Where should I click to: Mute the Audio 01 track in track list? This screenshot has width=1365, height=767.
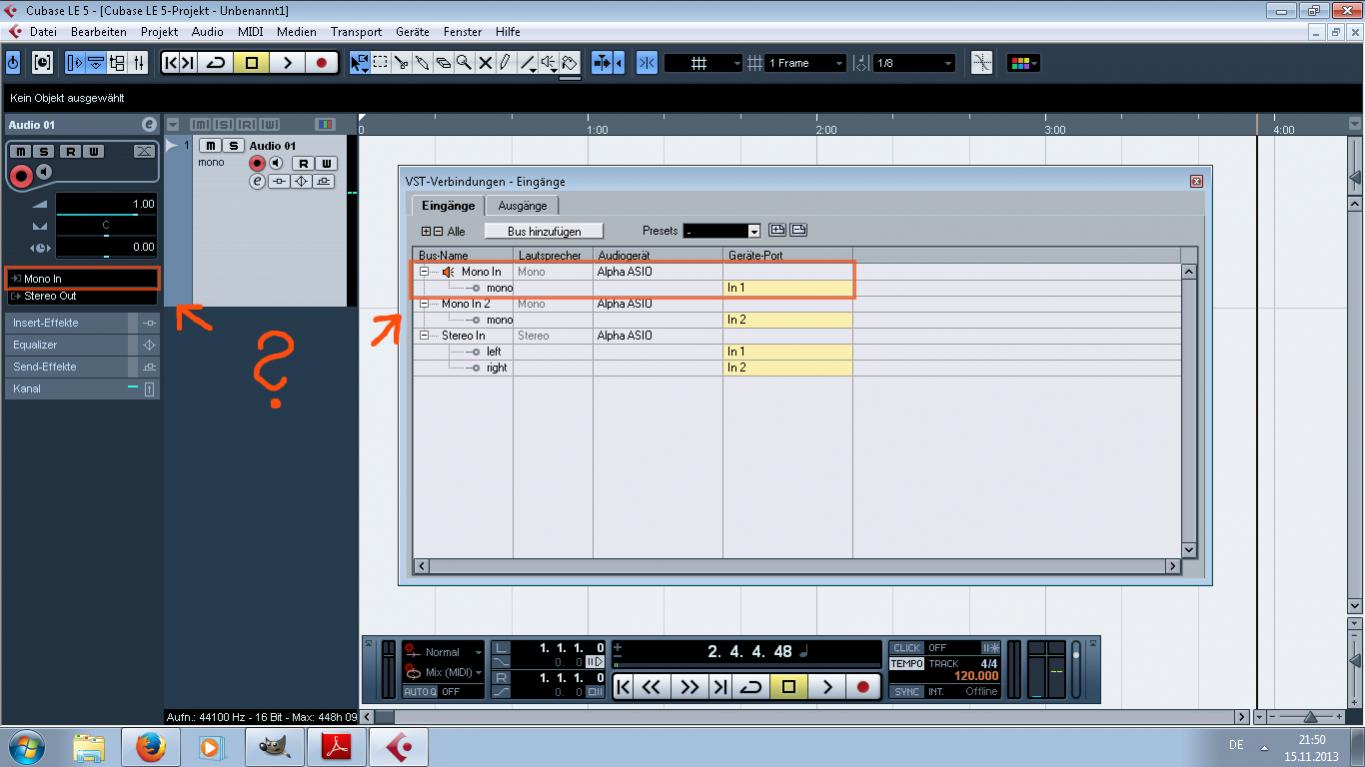point(210,146)
